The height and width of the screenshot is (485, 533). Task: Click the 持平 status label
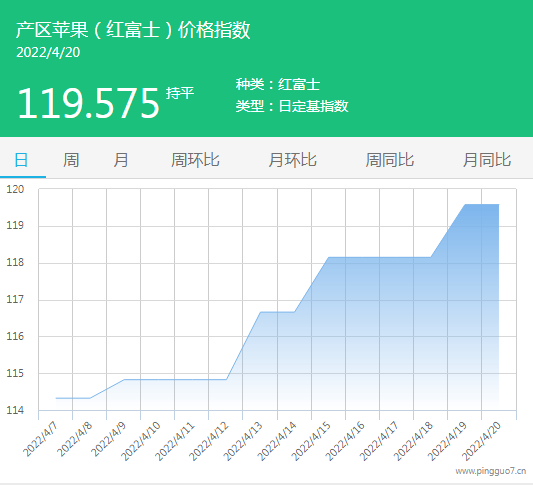[x=180, y=93]
